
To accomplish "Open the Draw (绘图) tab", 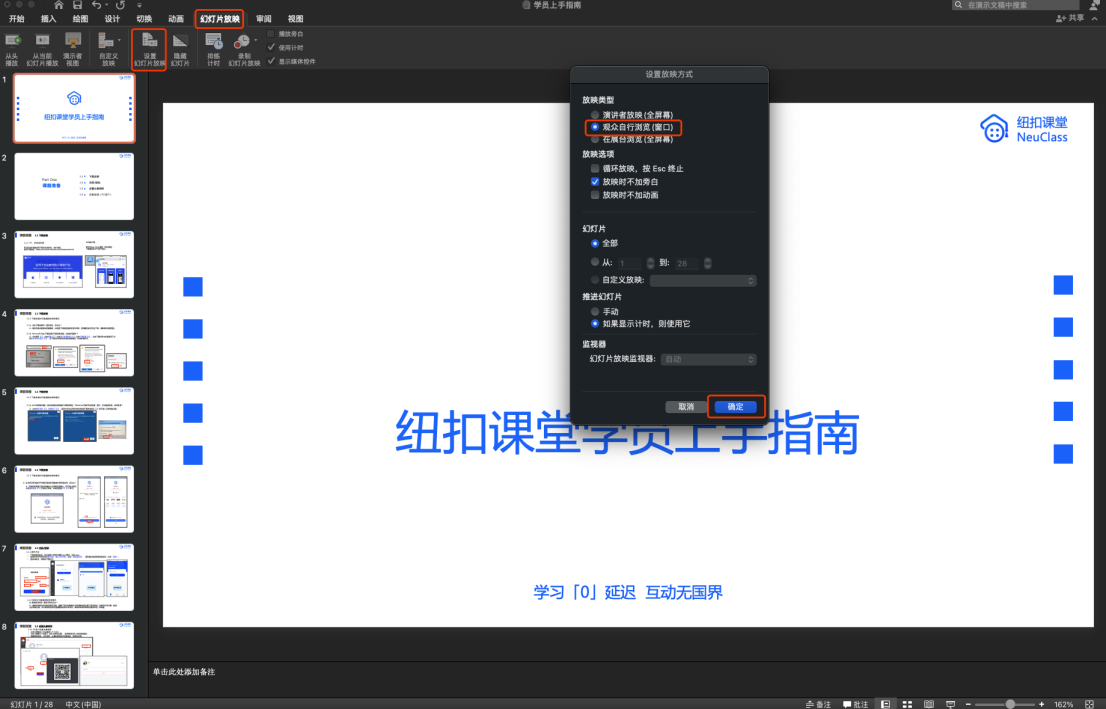I will [80, 19].
